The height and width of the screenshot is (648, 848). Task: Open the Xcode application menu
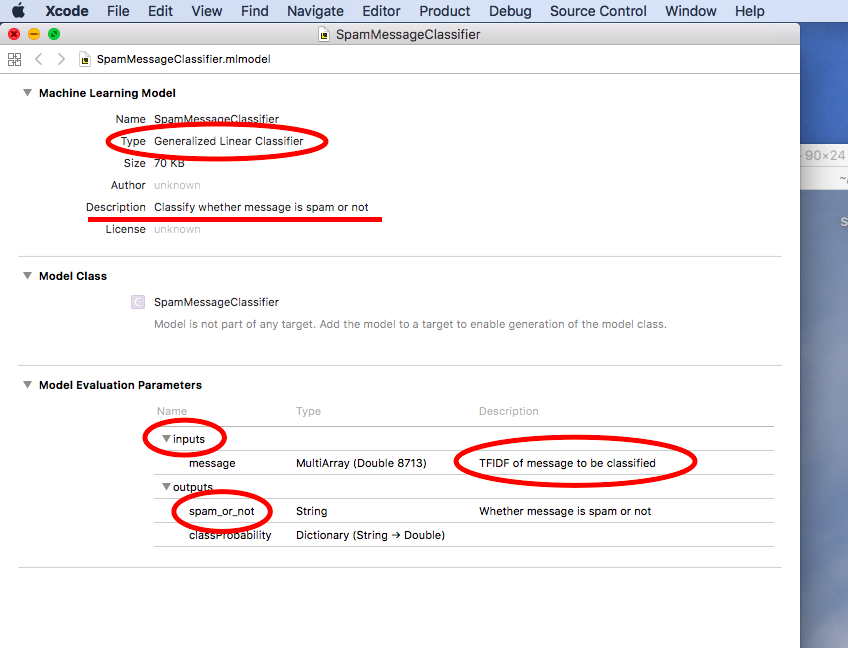(x=67, y=11)
